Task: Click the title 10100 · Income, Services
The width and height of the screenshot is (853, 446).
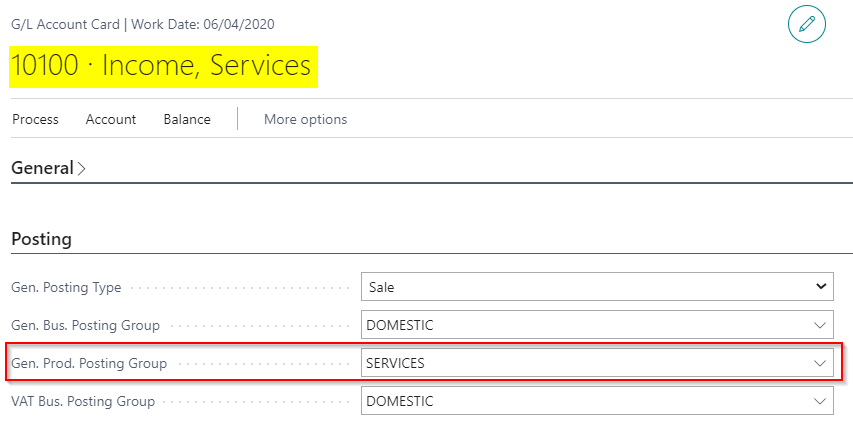Action: point(161,66)
